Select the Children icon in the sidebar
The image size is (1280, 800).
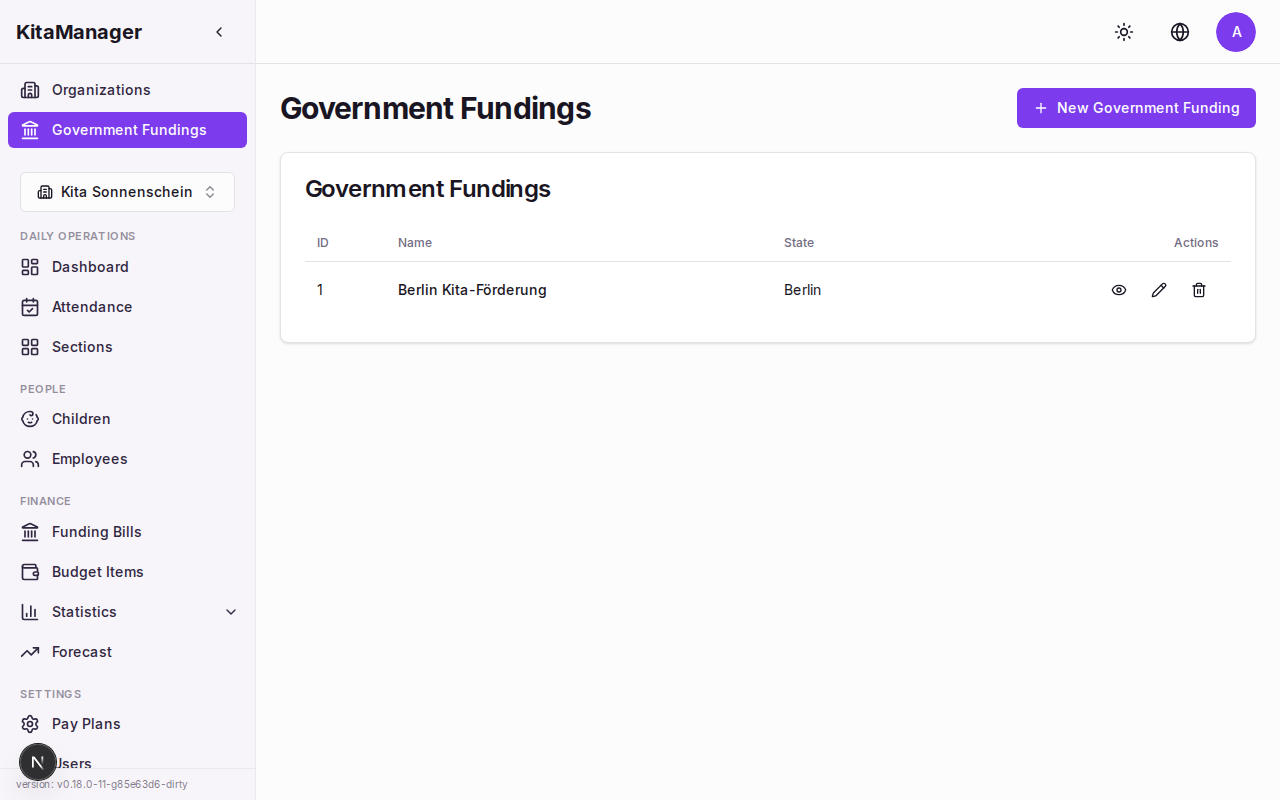[30, 419]
